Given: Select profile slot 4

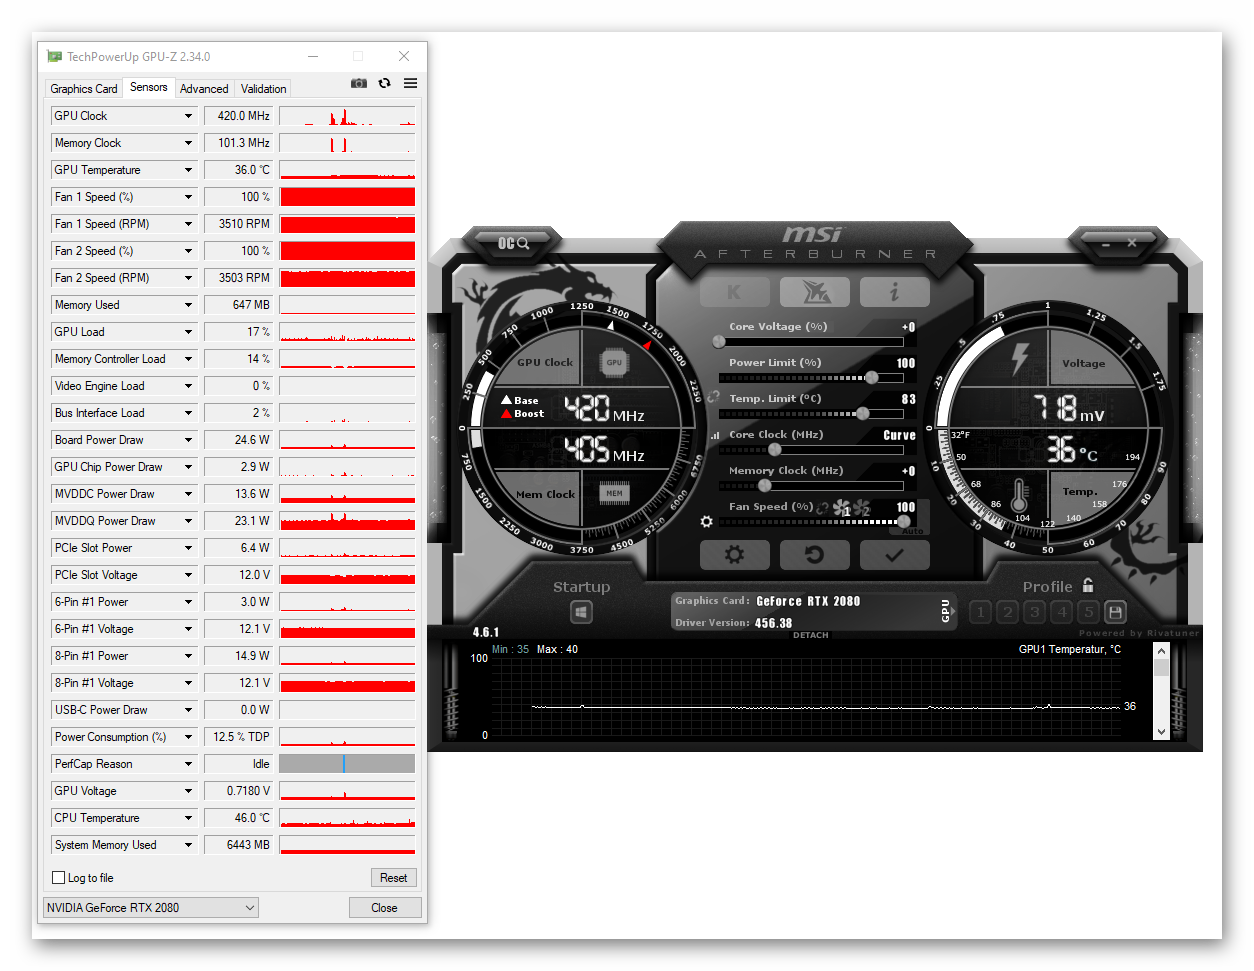Looking at the screenshot, I should point(1062,611).
